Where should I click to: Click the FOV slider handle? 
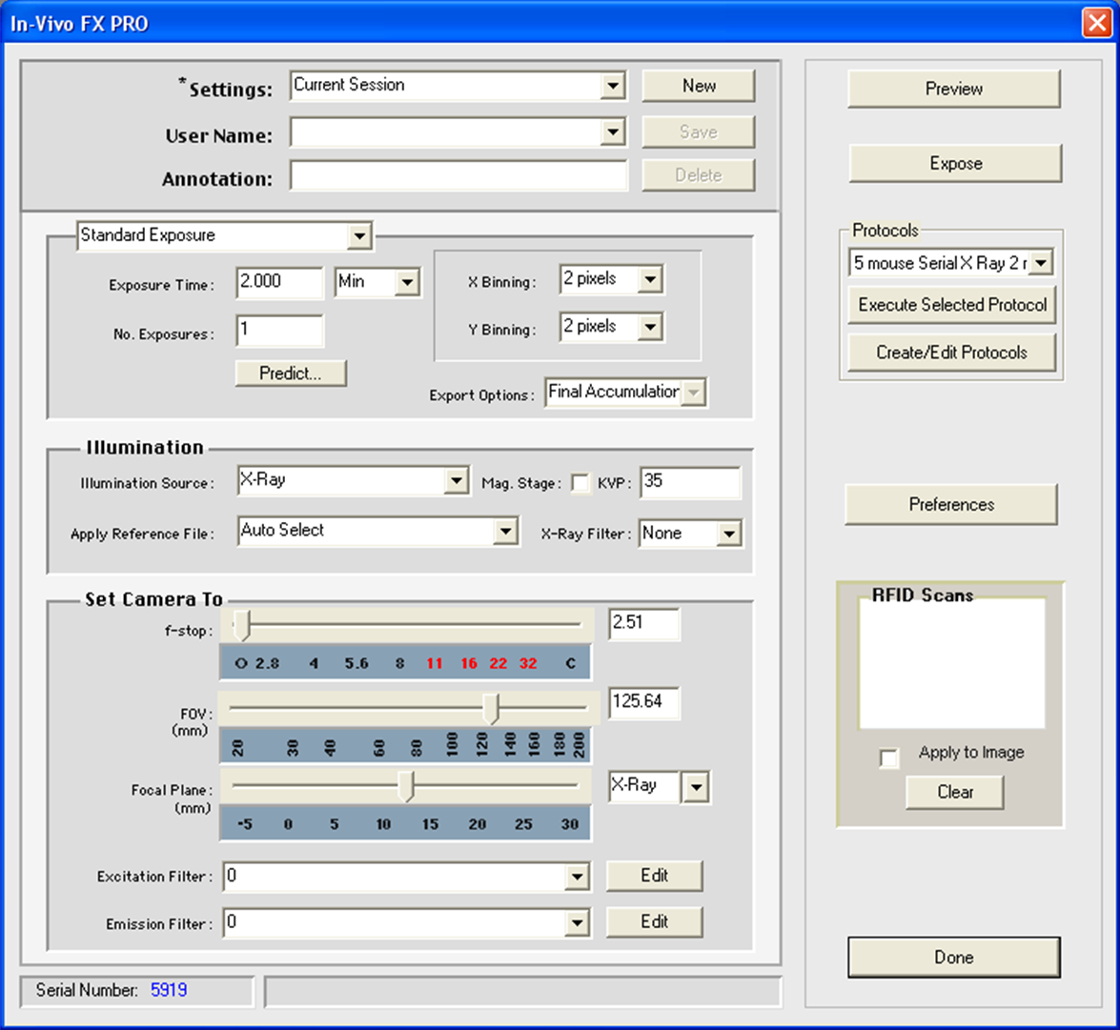[x=491, y=708]
